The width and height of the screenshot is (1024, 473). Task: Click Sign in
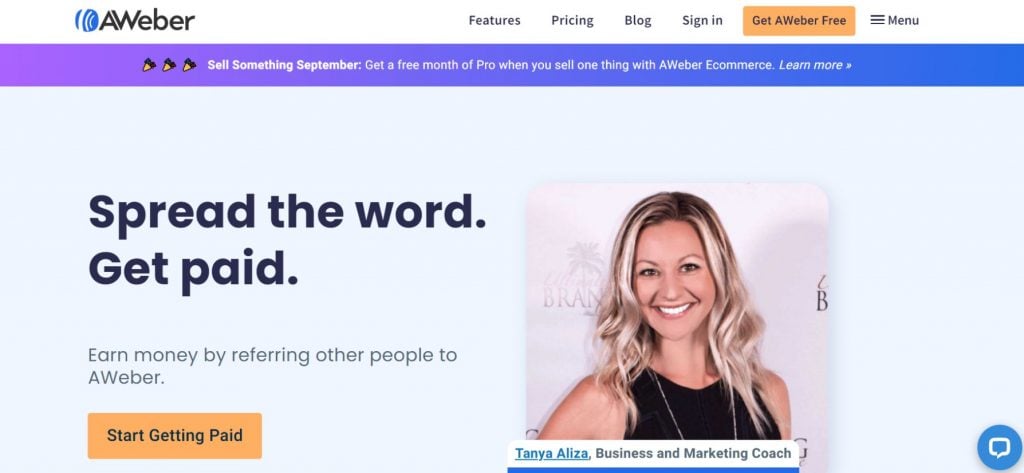(x=702, y=20)
